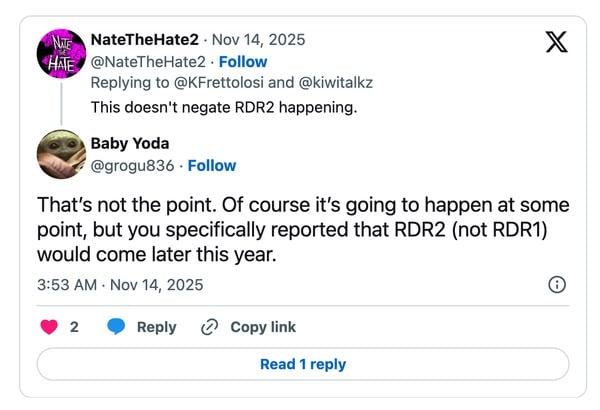Click the Copy link text label
This screenshot has height=410, width=600.
[263, 327]
